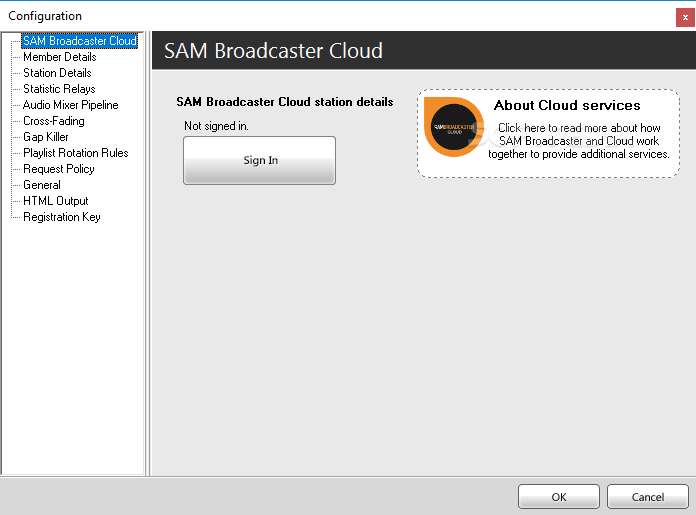Click the station details heading label
The image size is (696, 515).
(x=285, y=102)
